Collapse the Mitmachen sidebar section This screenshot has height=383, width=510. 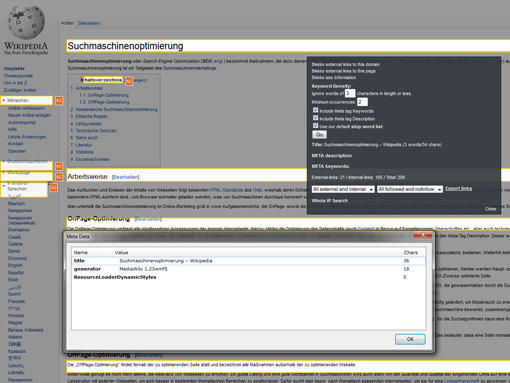4,100
